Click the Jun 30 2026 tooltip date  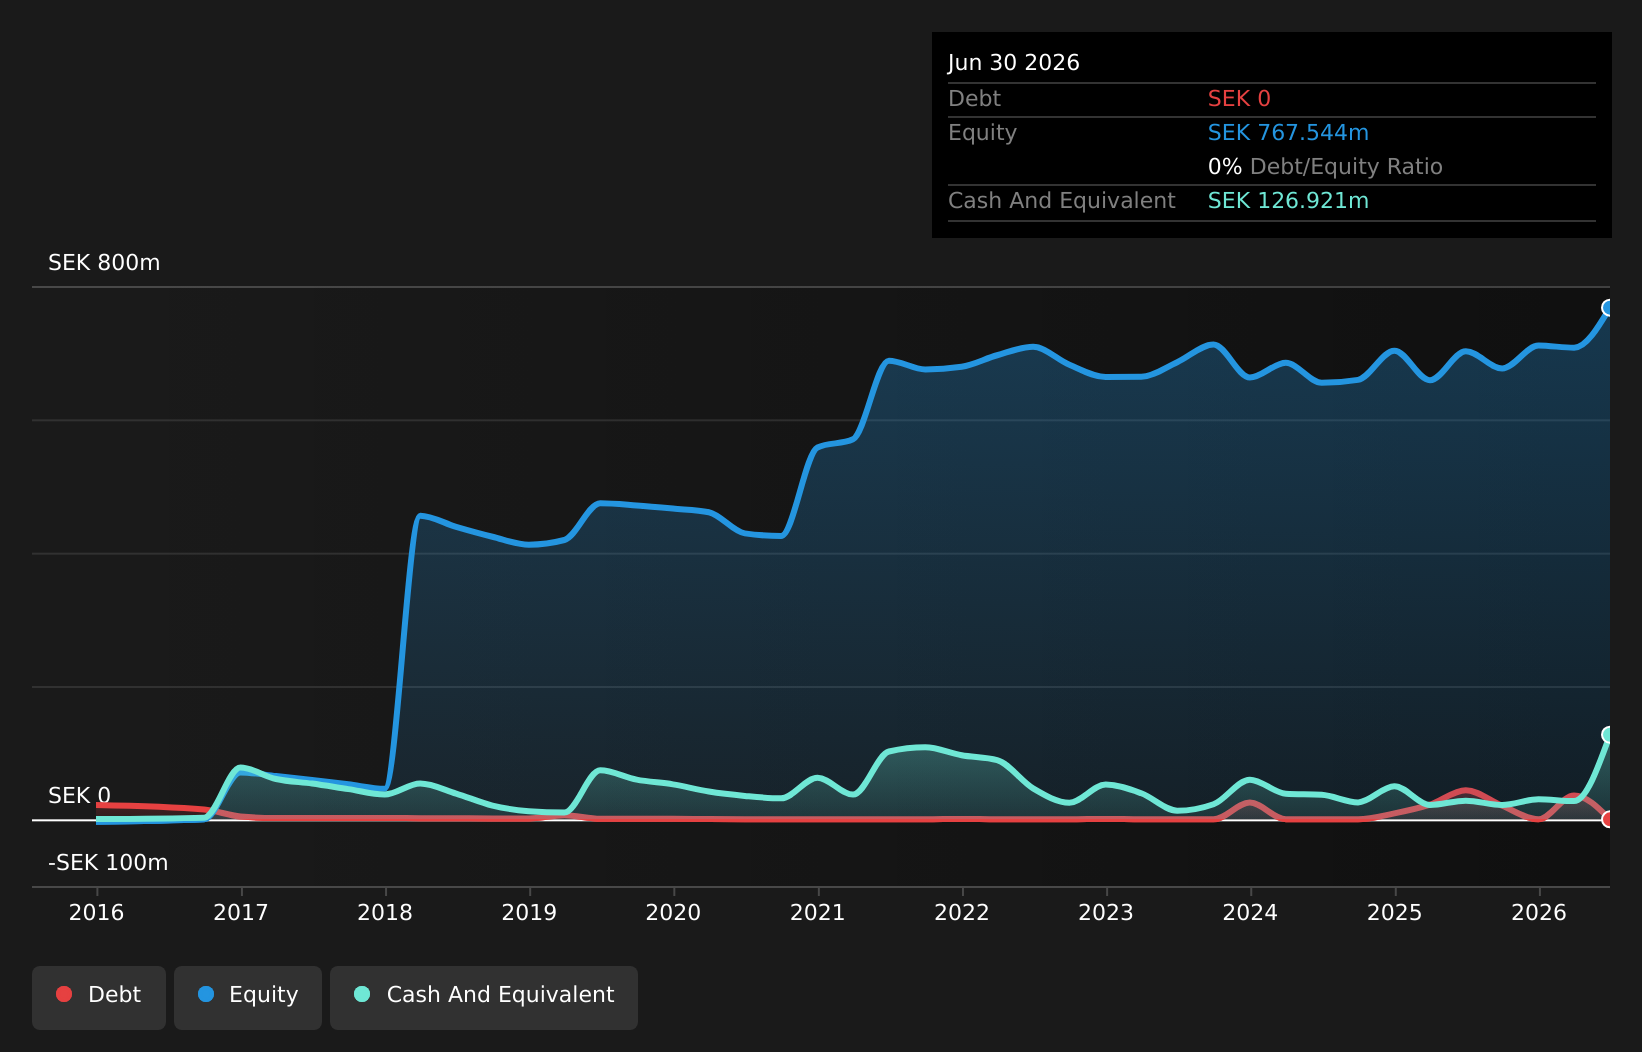1014,63
